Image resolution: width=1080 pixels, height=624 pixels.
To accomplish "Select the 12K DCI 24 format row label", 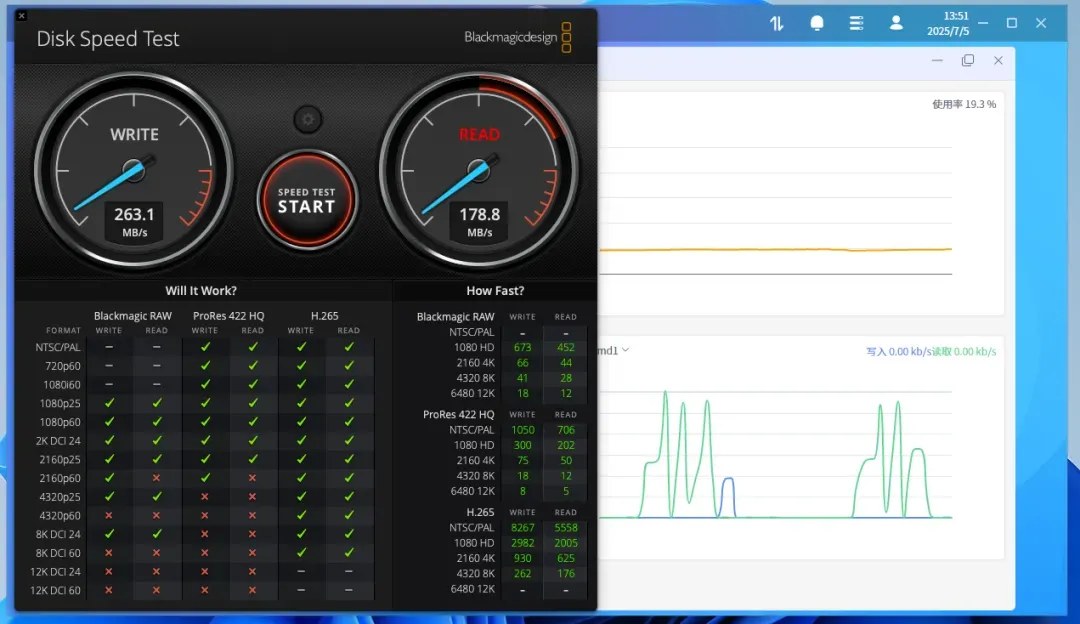I will click(x=56, y=572).
